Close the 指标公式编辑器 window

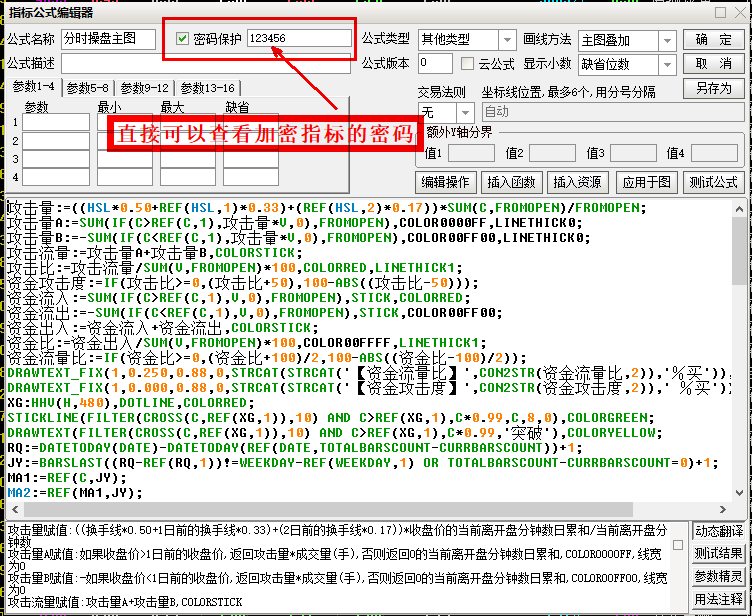(x=740, y=12)
